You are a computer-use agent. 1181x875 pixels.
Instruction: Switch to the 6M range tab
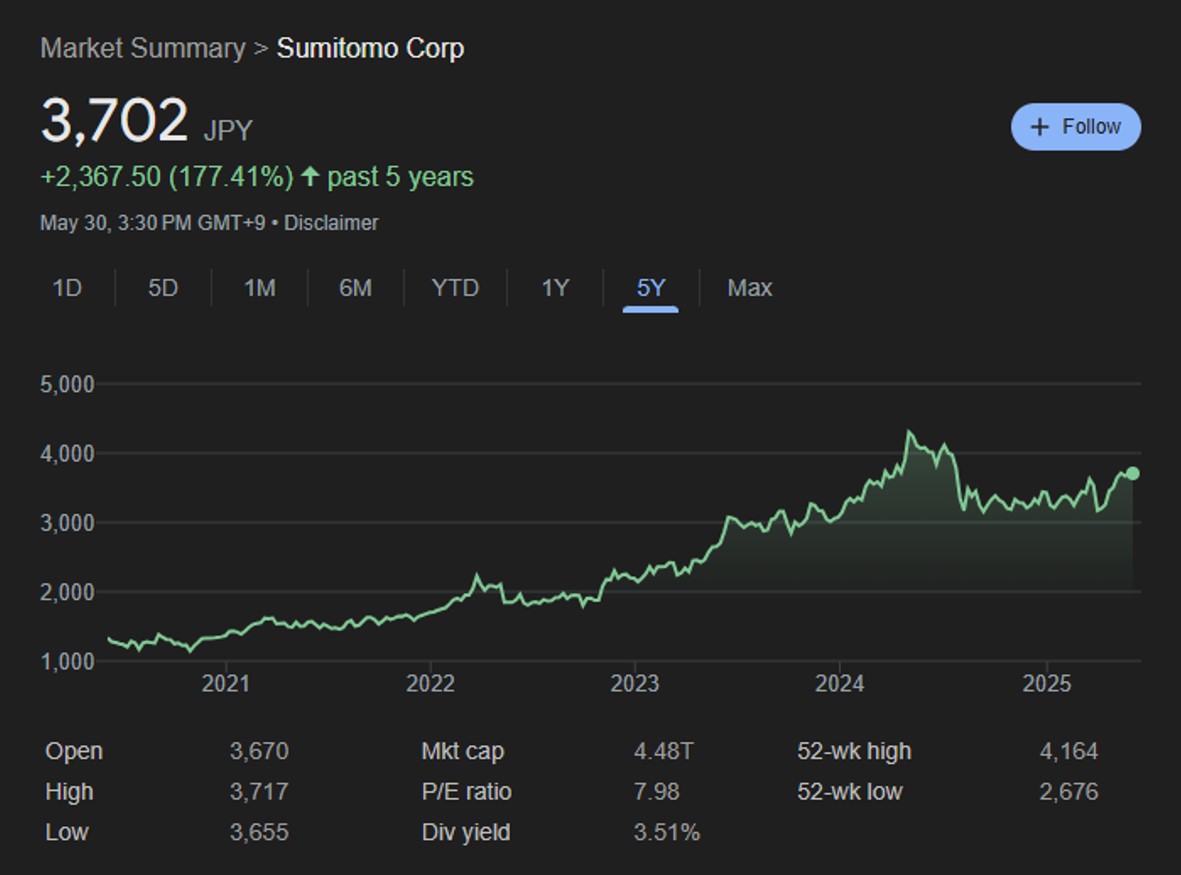pyautogui.click(x=356, y=288)
